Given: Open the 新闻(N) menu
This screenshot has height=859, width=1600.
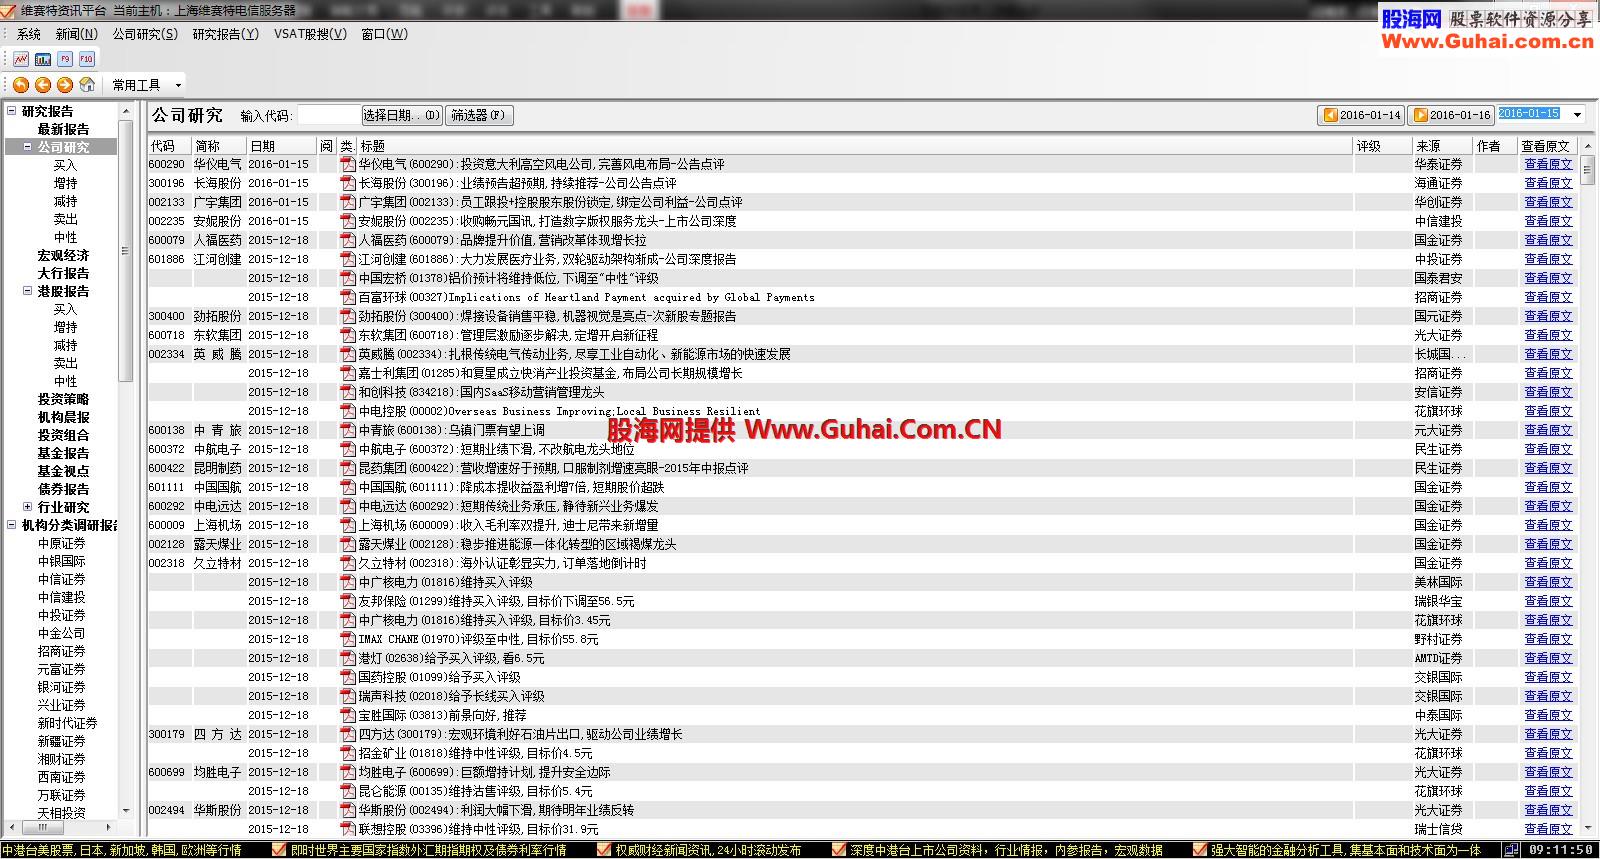Looking at the screenshot, I should point(76,34).
